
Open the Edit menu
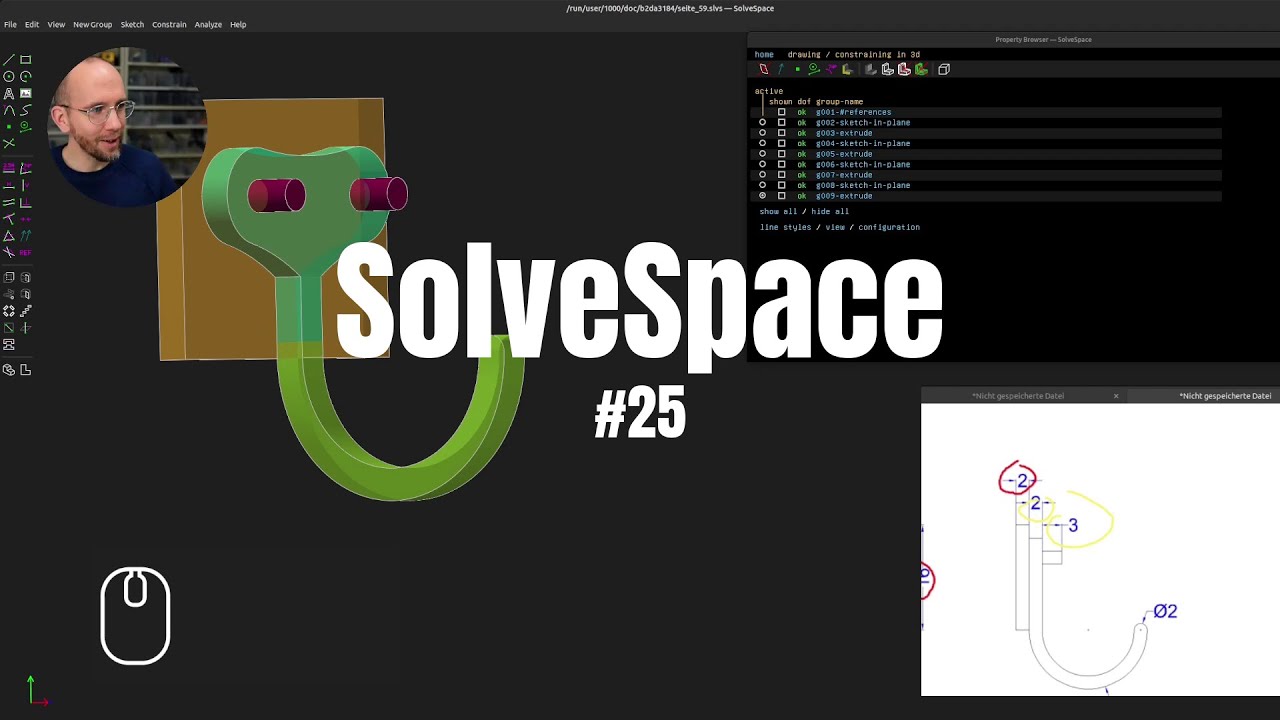(x=32, y=24)
